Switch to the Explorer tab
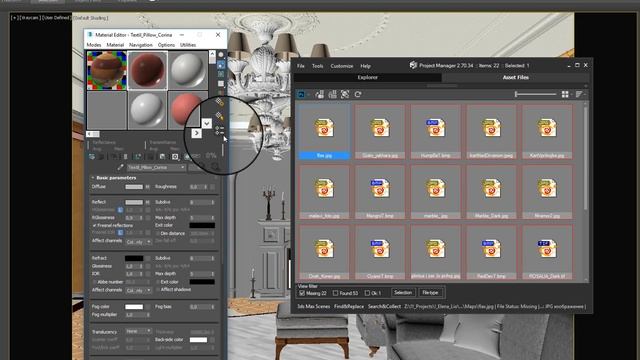Image resolution: width=640 pixels, height=360 pixels. pos(368,78)
